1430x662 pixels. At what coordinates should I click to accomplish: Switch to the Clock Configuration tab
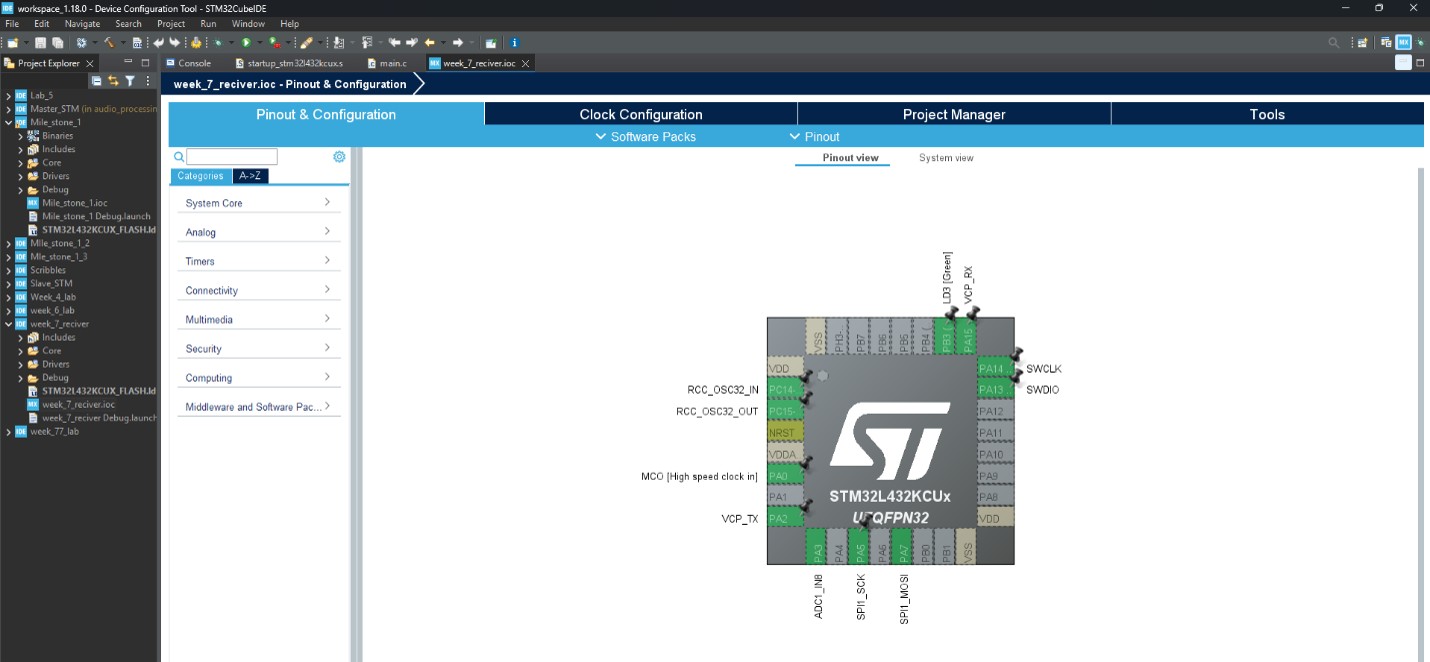click(641, 114)
